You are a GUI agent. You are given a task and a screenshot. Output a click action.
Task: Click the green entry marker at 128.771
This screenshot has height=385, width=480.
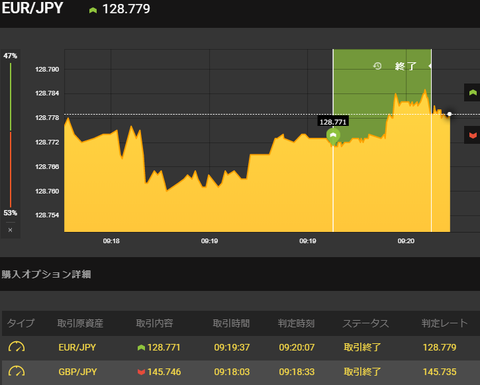tap(333, 136)
